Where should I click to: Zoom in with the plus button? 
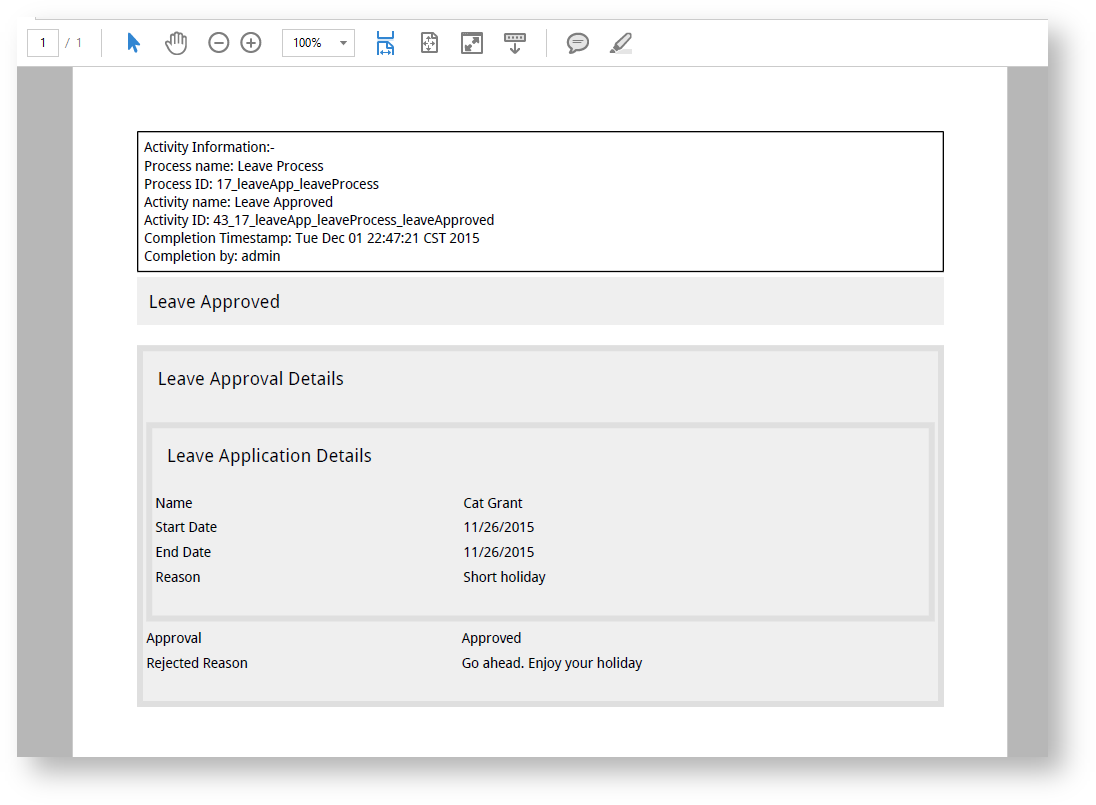pyautogui.click(x=251, y=43)
